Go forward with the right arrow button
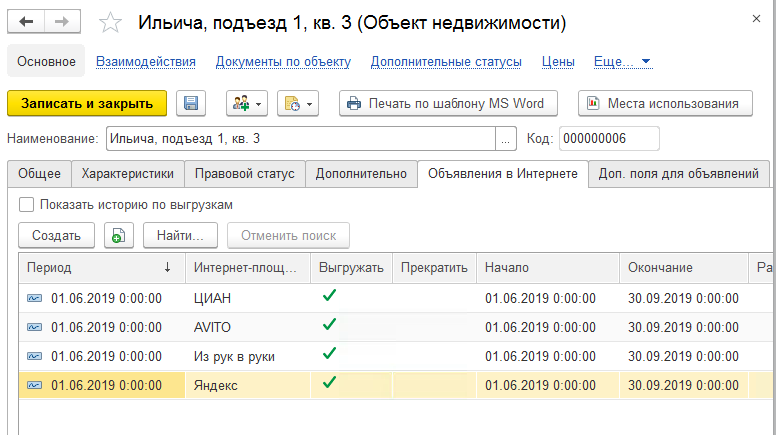 click(62, 22)
